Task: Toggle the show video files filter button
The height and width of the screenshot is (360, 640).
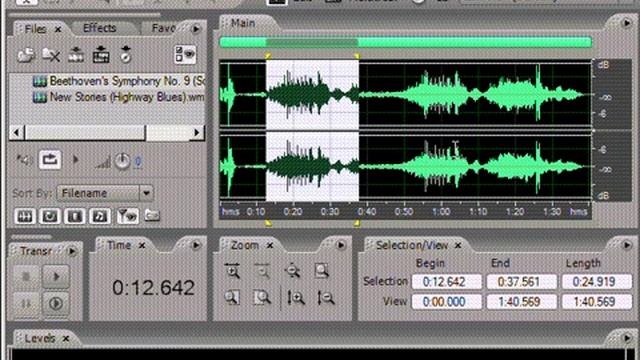Action: point(75,216)
